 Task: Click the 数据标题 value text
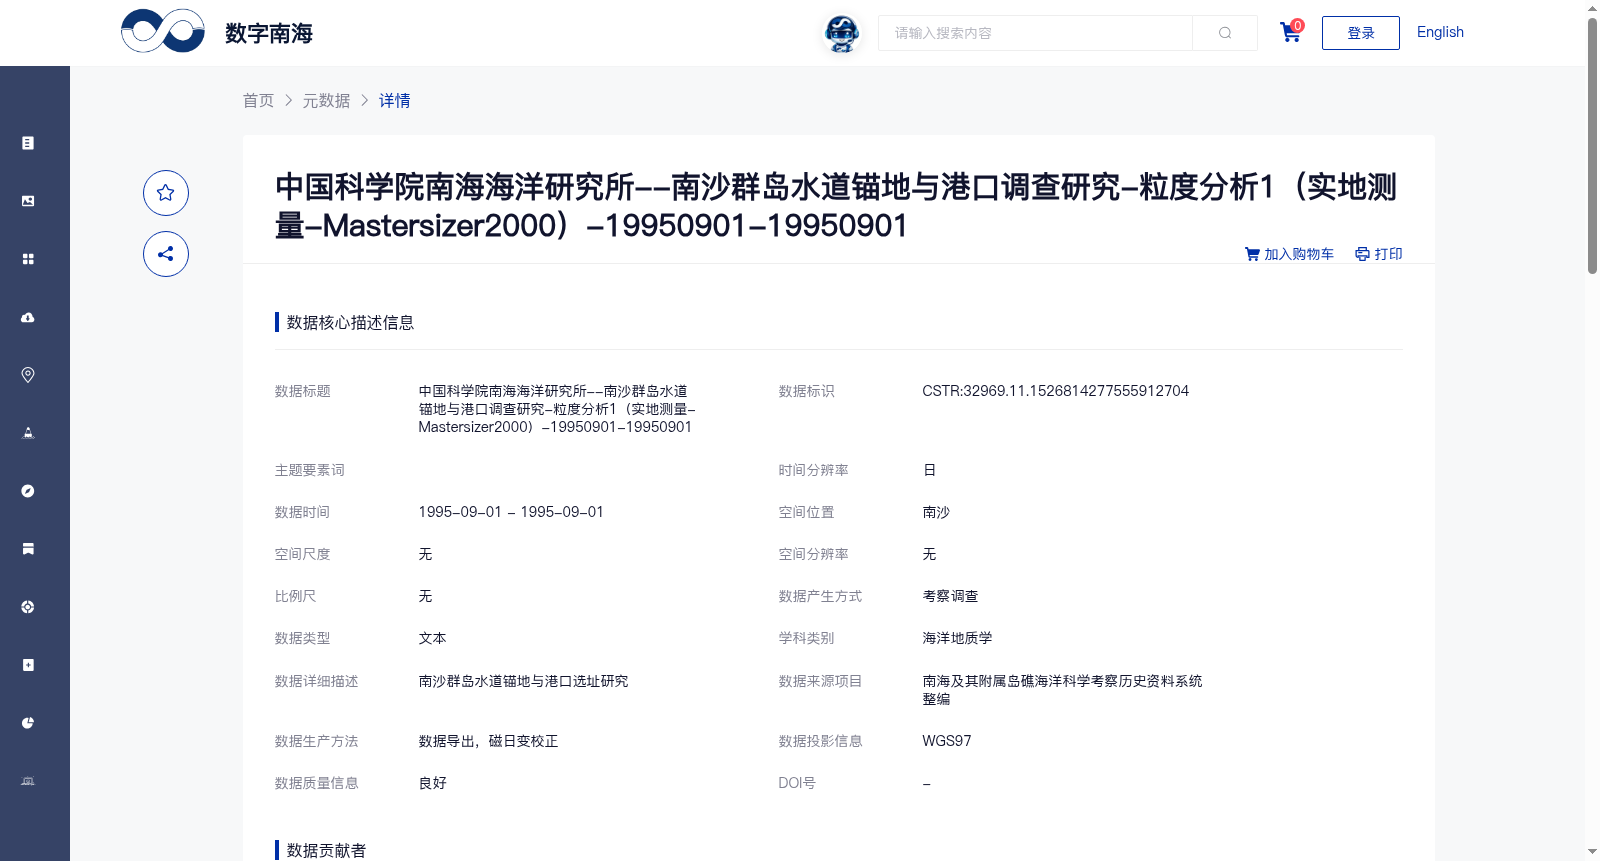coord(557,409)
